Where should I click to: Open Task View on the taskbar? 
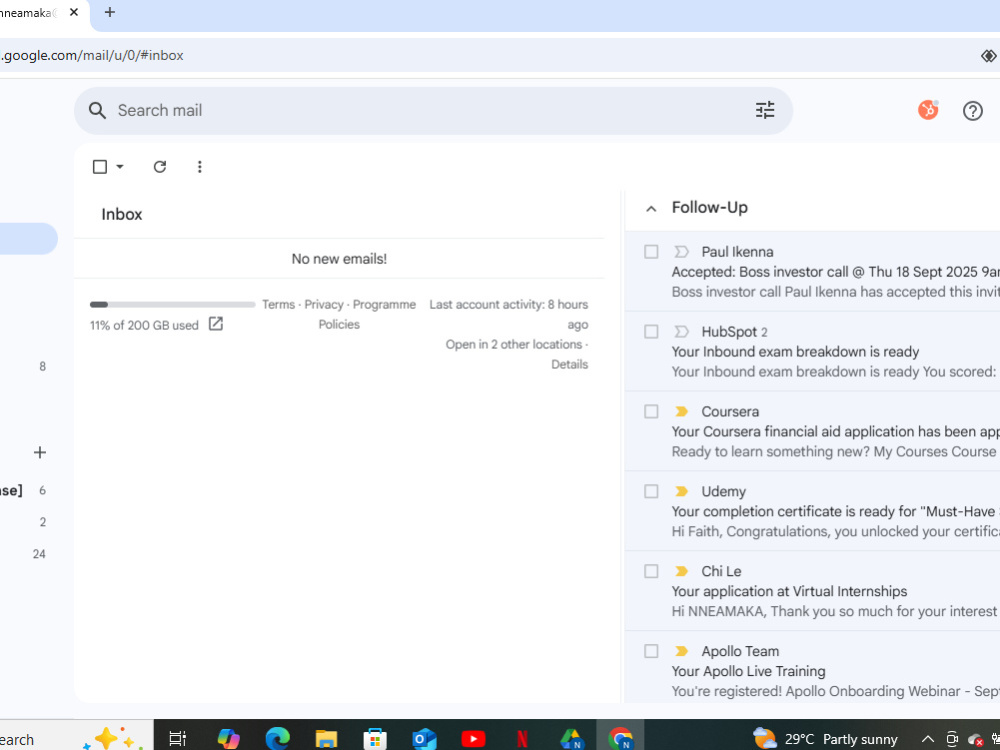coord(177,739)
